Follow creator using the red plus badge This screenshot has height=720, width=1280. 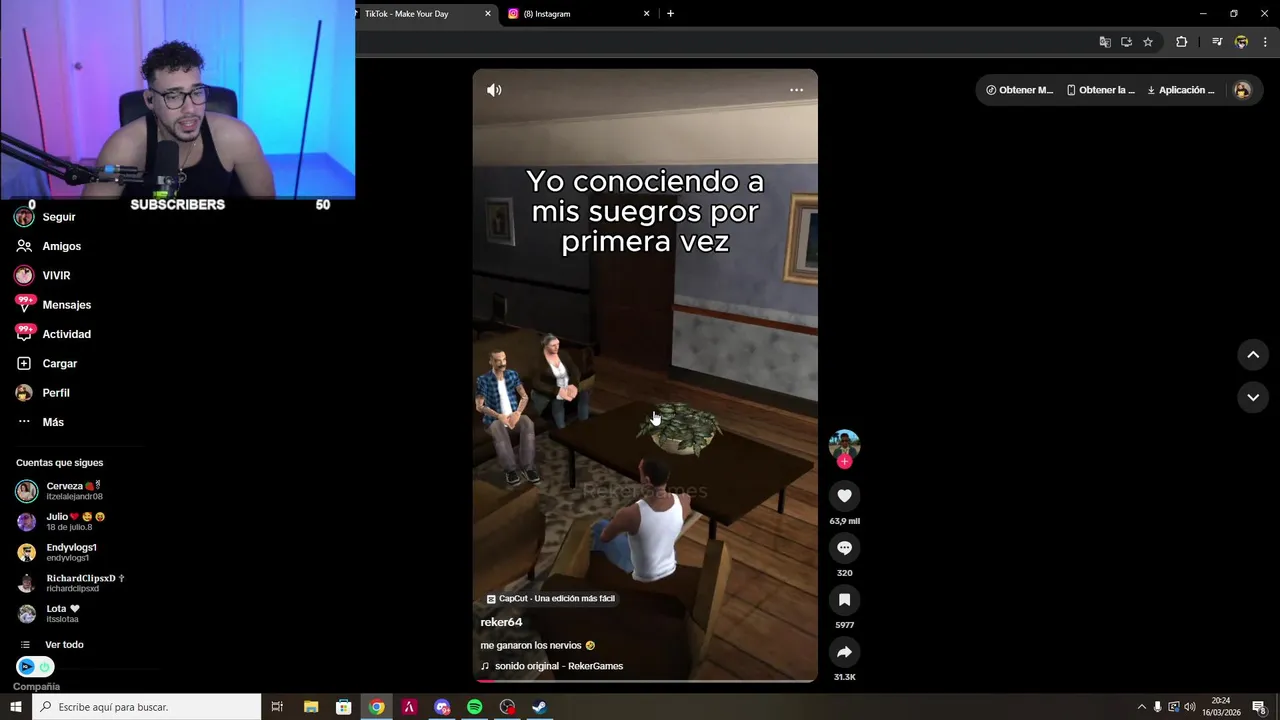pyautogui.click(x=844, y=462)
